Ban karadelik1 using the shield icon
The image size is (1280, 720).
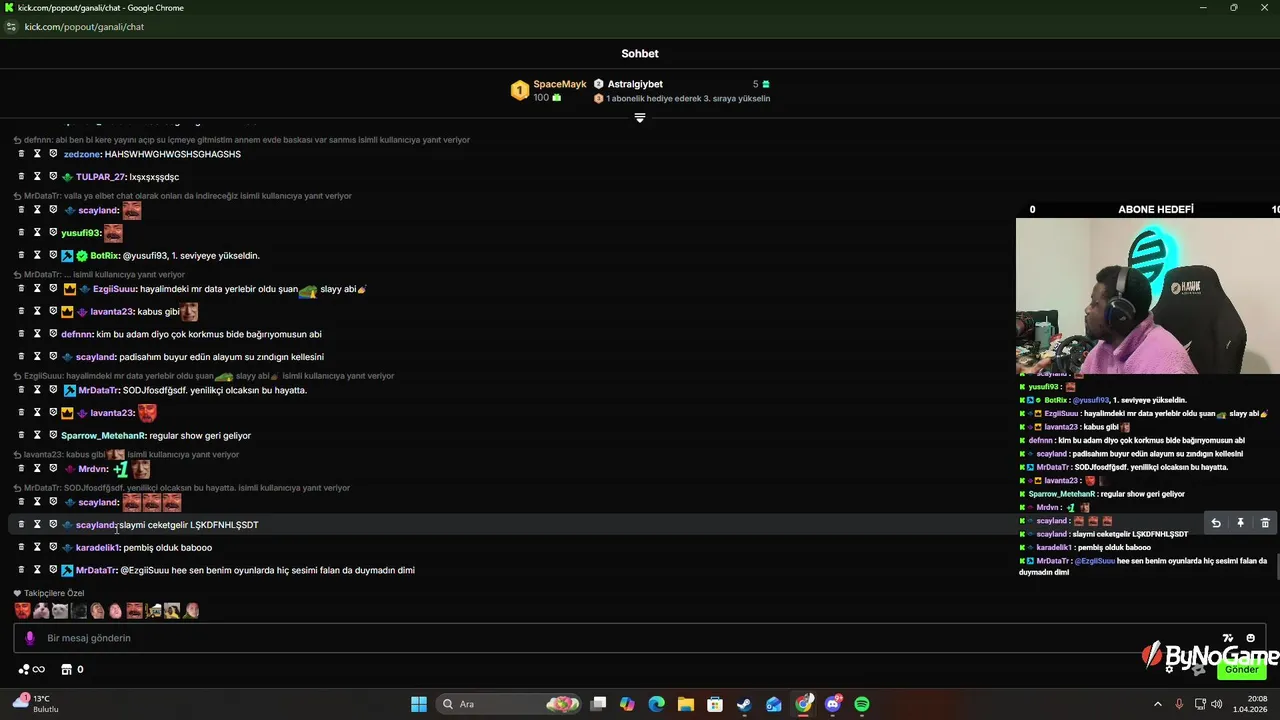click(53, 547)
